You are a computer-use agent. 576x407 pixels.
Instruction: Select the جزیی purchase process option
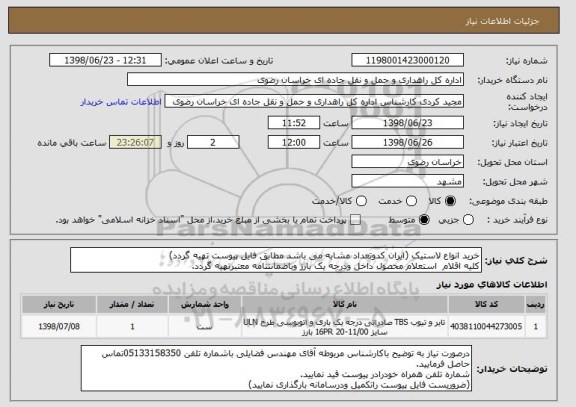(x=468, y=220)
